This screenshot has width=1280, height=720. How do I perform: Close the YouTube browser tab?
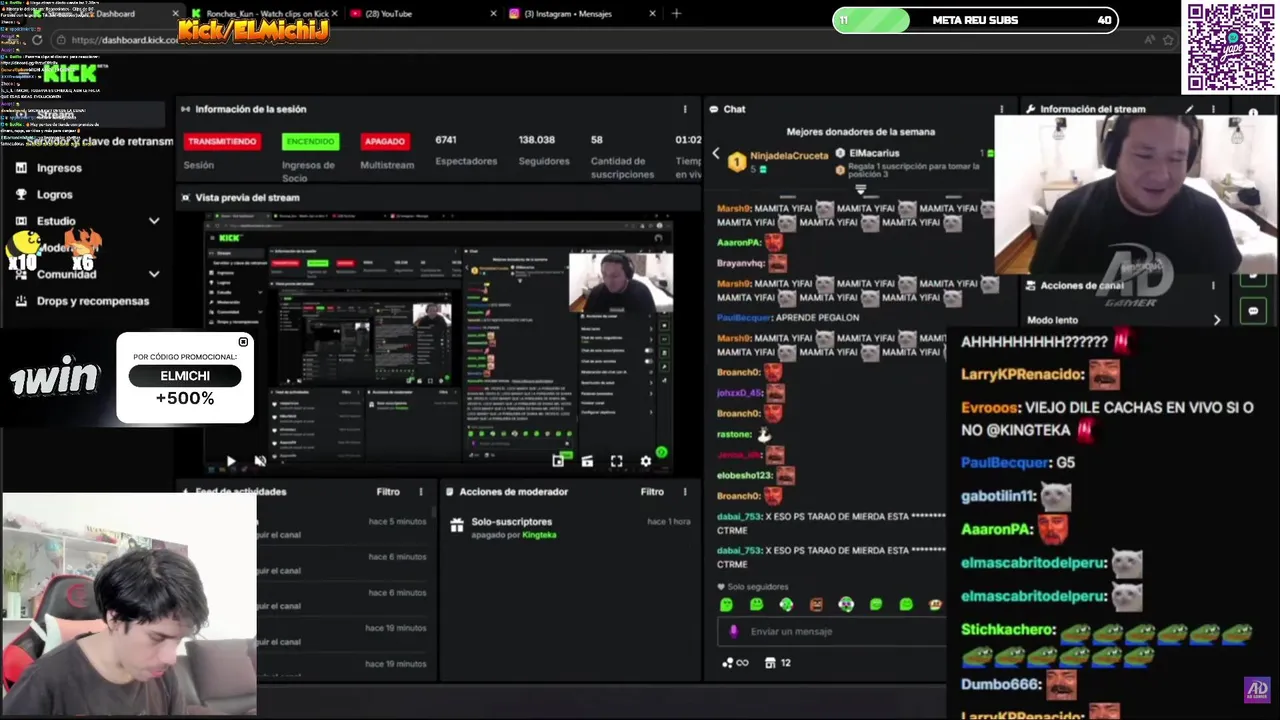pyautogui.click(x=494, y=13)
